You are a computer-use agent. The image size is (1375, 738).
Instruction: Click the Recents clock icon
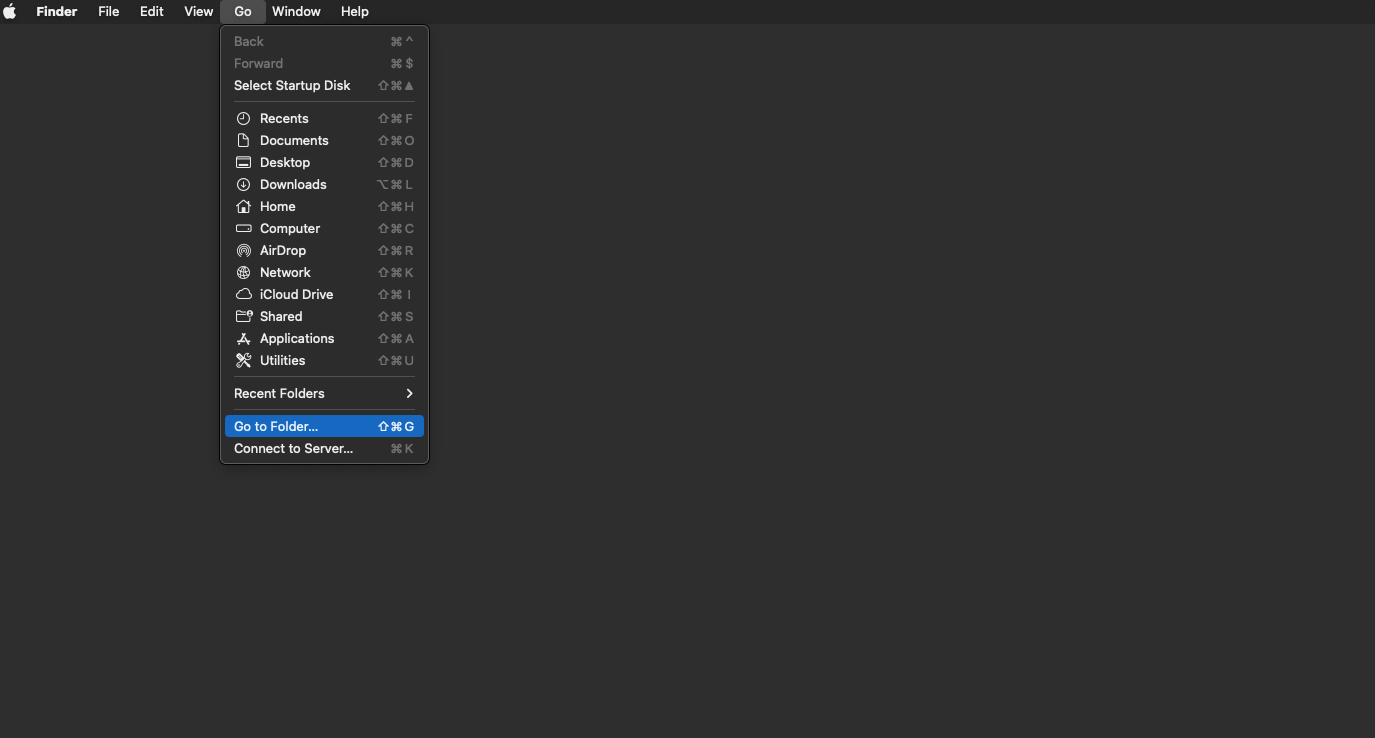point(243,119)
